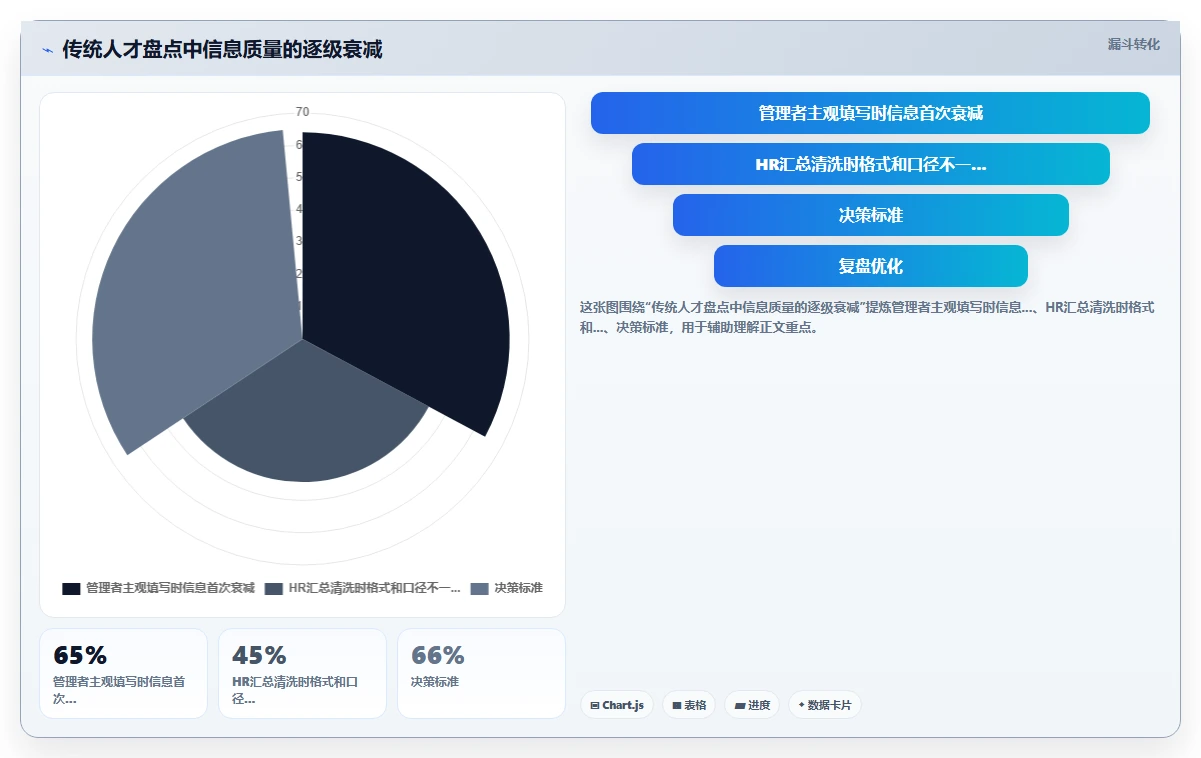Click the Chart.js tag icon
Image resolution: width=1201 pixels, height=758 pixels.
point(595,705)
